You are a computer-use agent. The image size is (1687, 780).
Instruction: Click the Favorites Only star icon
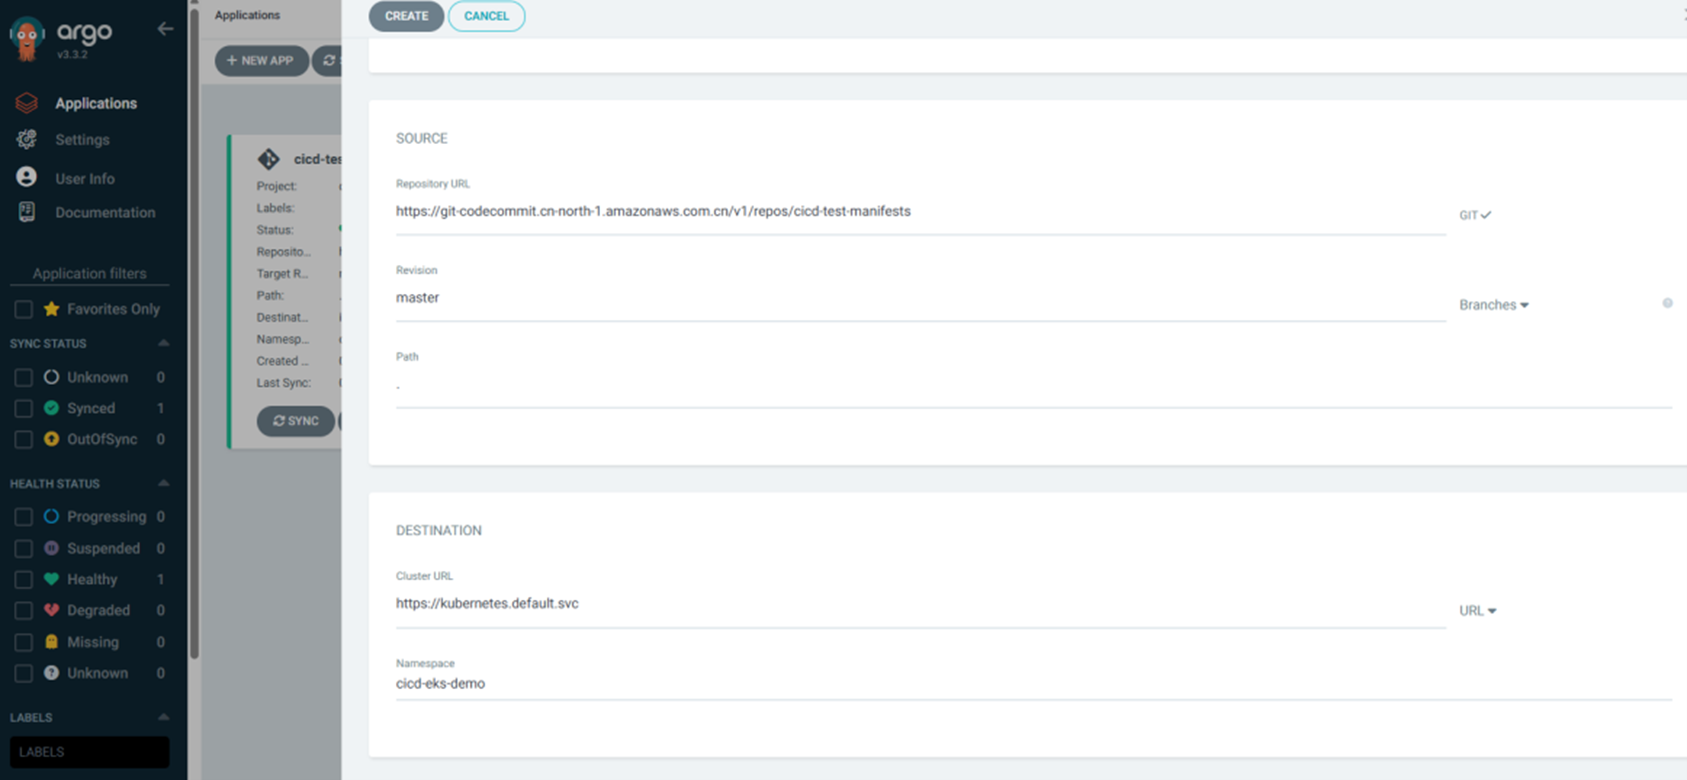(52, 309)
